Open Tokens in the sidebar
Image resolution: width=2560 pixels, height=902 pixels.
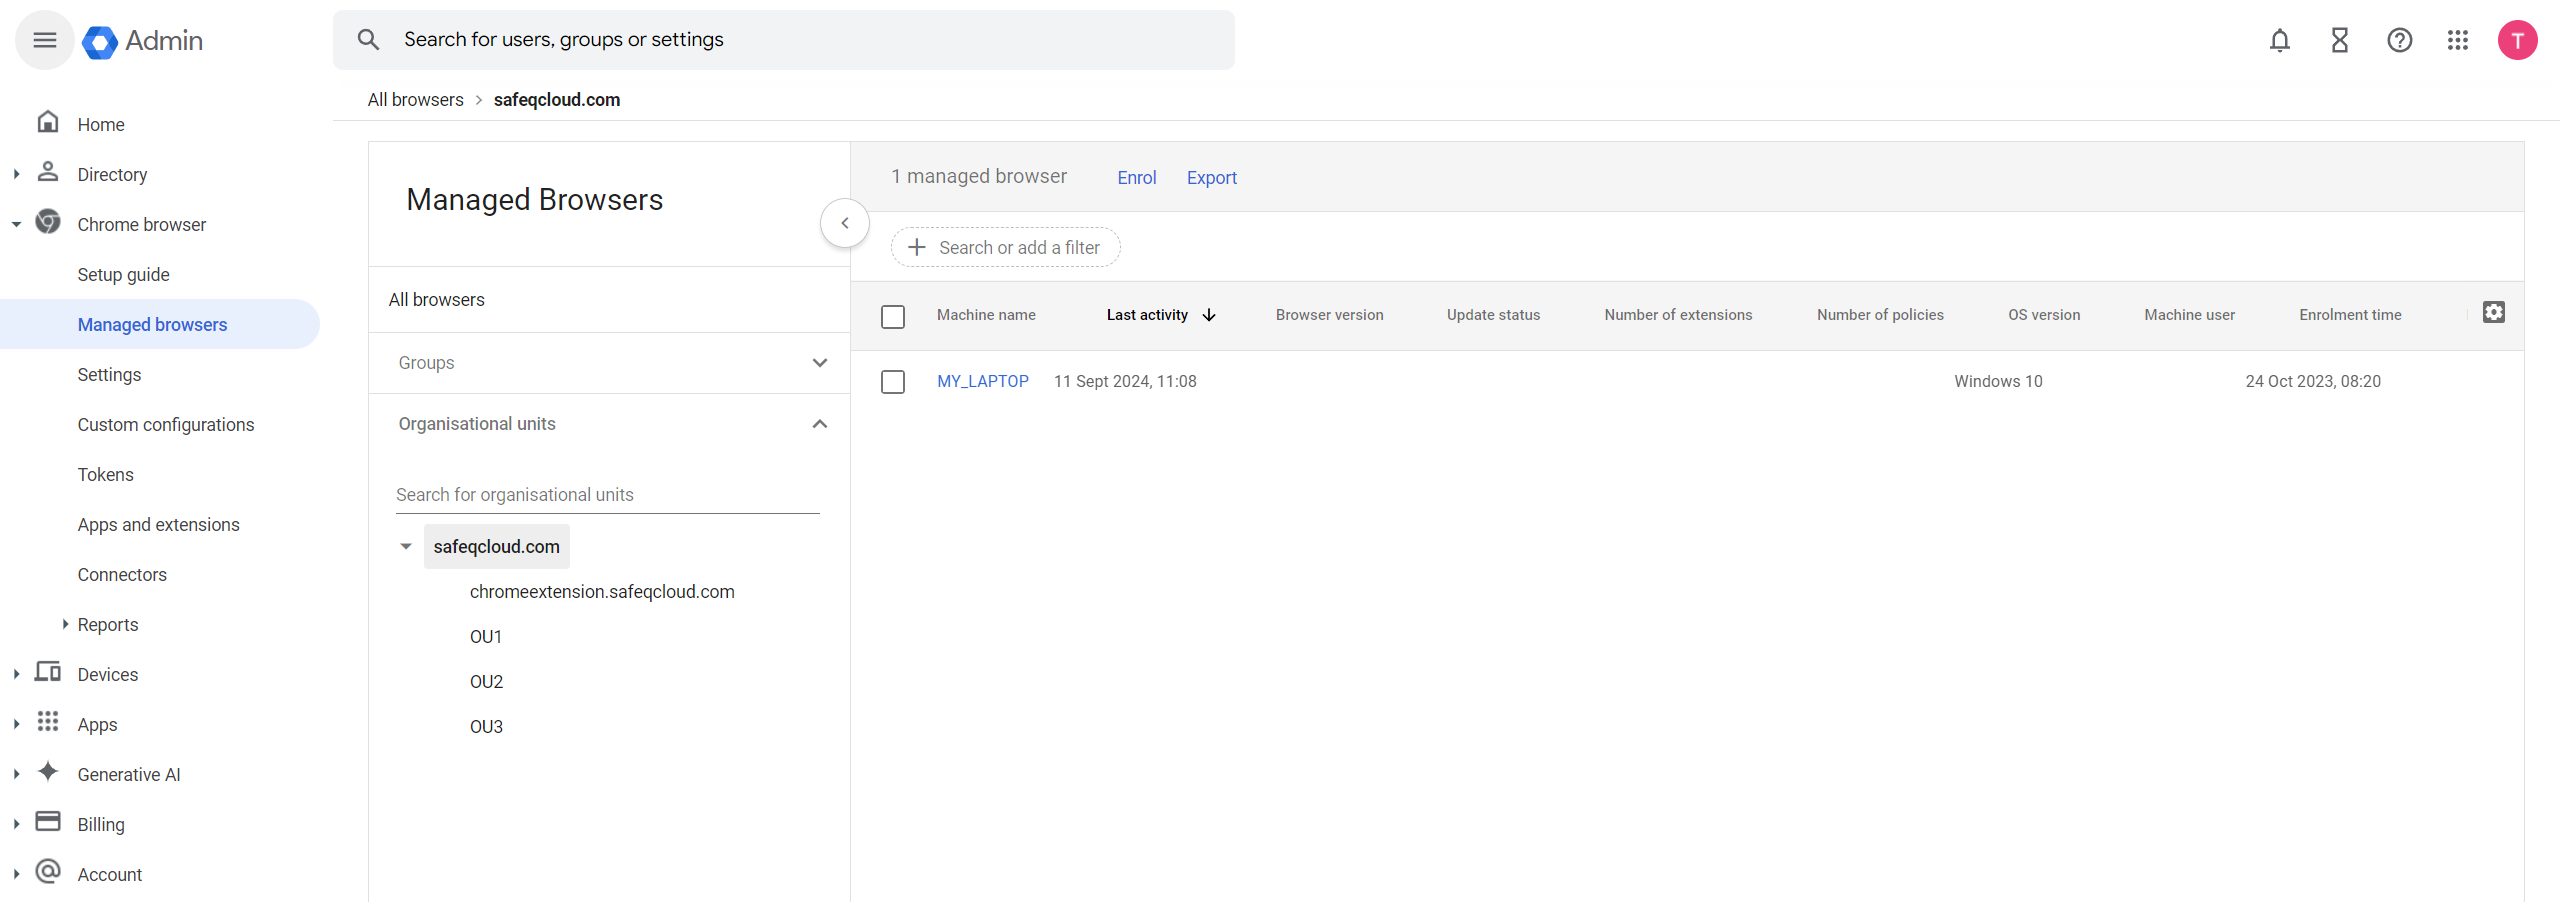(x=105, y=475)
